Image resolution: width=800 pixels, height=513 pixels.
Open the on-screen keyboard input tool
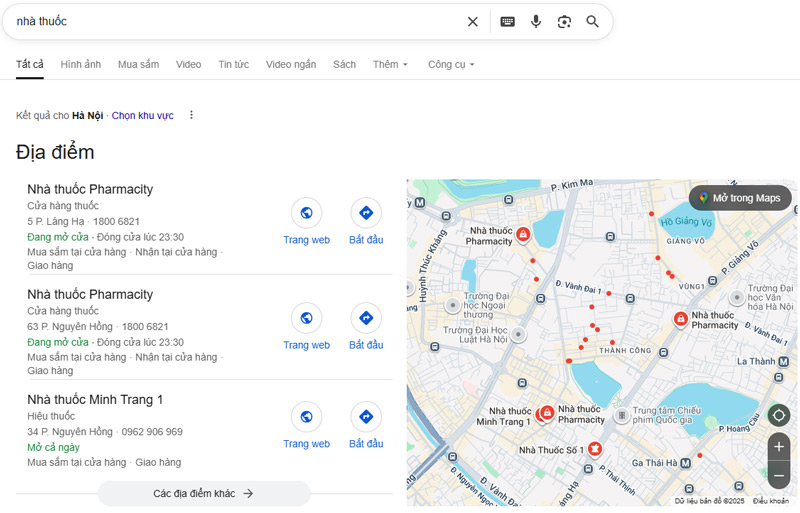[x=507, y=21]
